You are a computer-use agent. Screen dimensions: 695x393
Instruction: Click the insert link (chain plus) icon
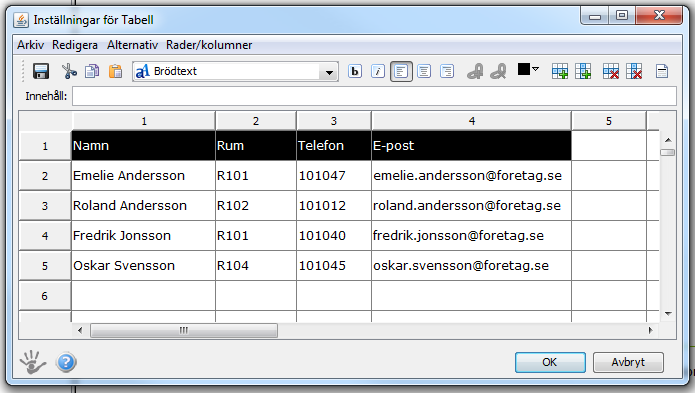click(x=475, y=71)
